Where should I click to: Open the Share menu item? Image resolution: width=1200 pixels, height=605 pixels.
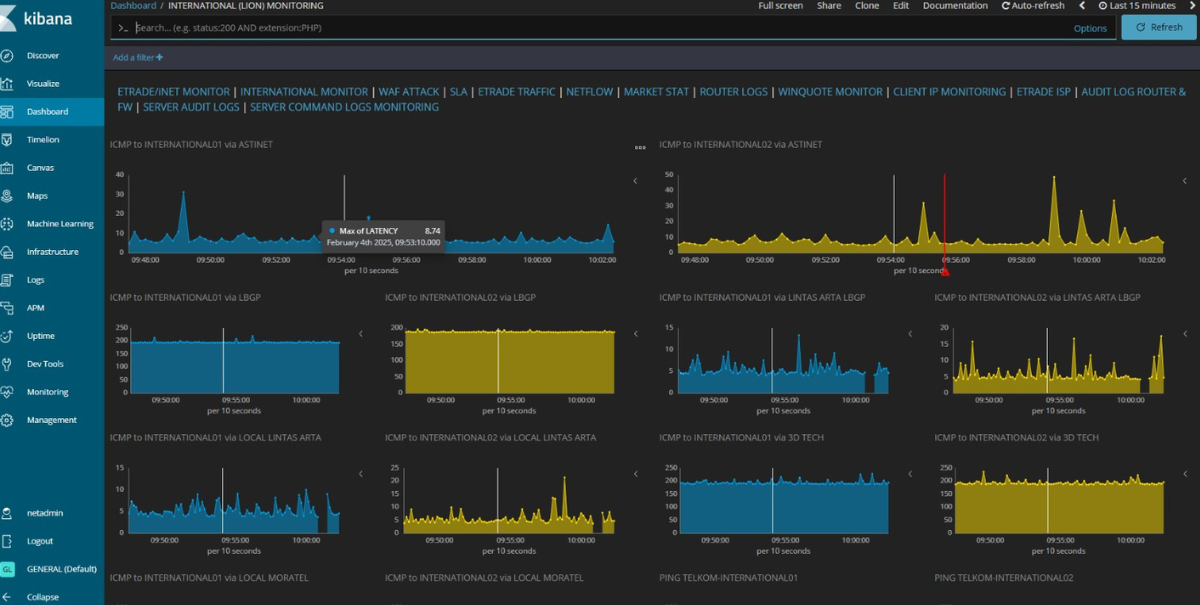[x=829, y=6]
